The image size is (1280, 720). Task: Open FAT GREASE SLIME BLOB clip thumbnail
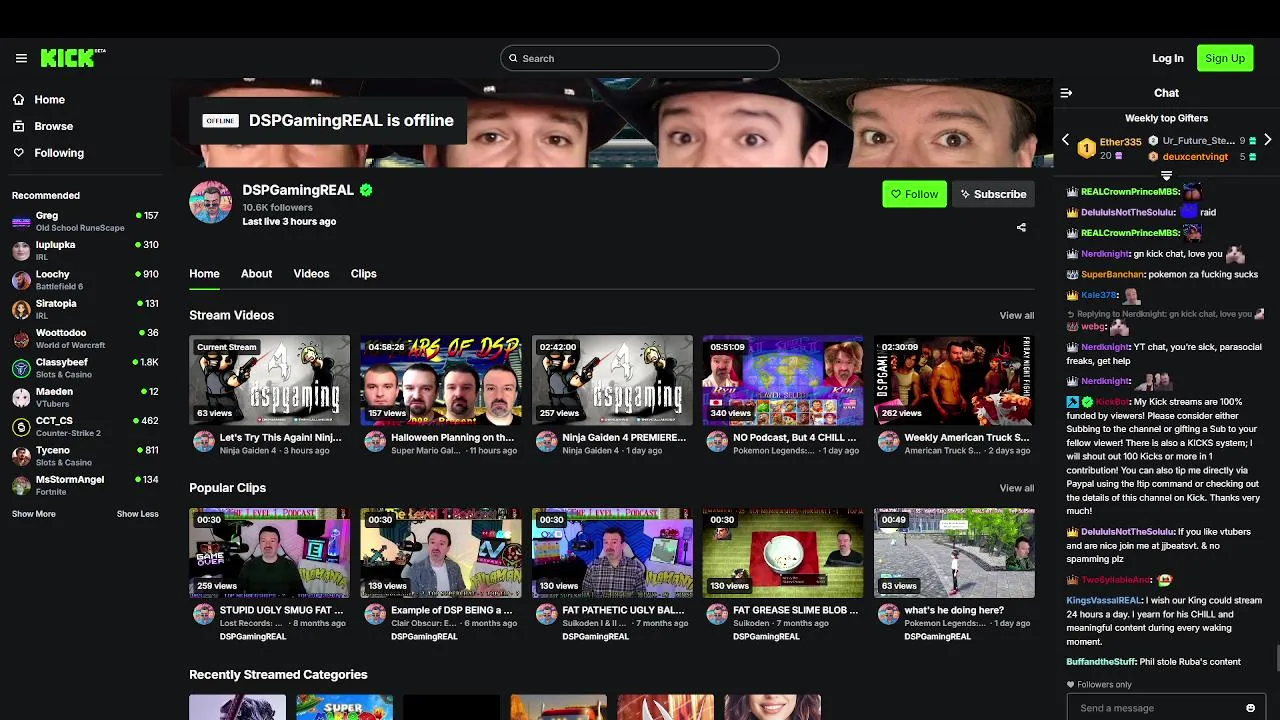(783, 553)
